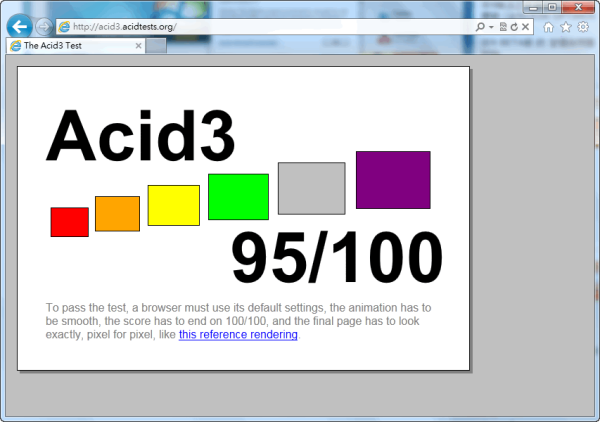The width and height of the screenshot is (600, 422).
Task: Refresh the Acid3 page
Action: (x=514, y=27)
